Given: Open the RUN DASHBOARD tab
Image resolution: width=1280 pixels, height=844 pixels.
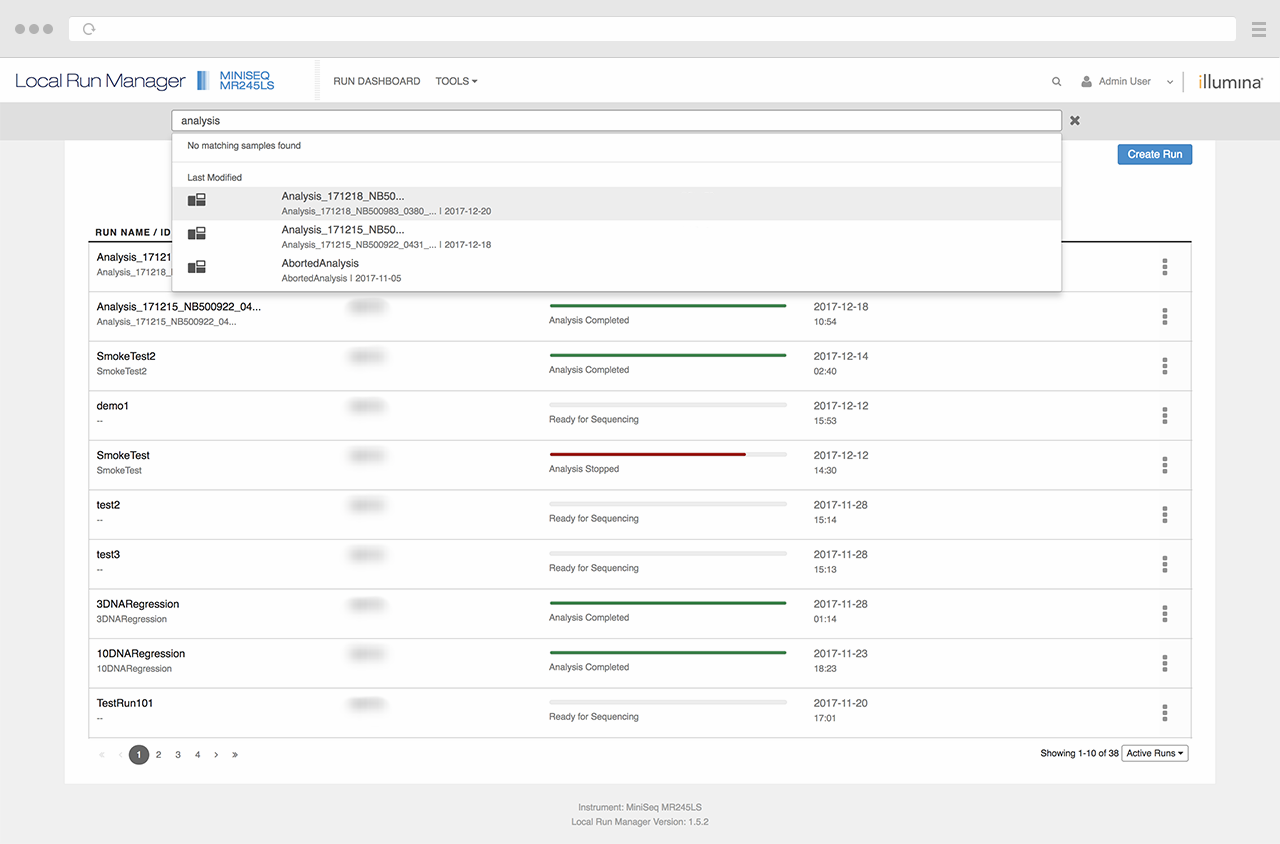Looking at the screenshot, I should point(376,81).
